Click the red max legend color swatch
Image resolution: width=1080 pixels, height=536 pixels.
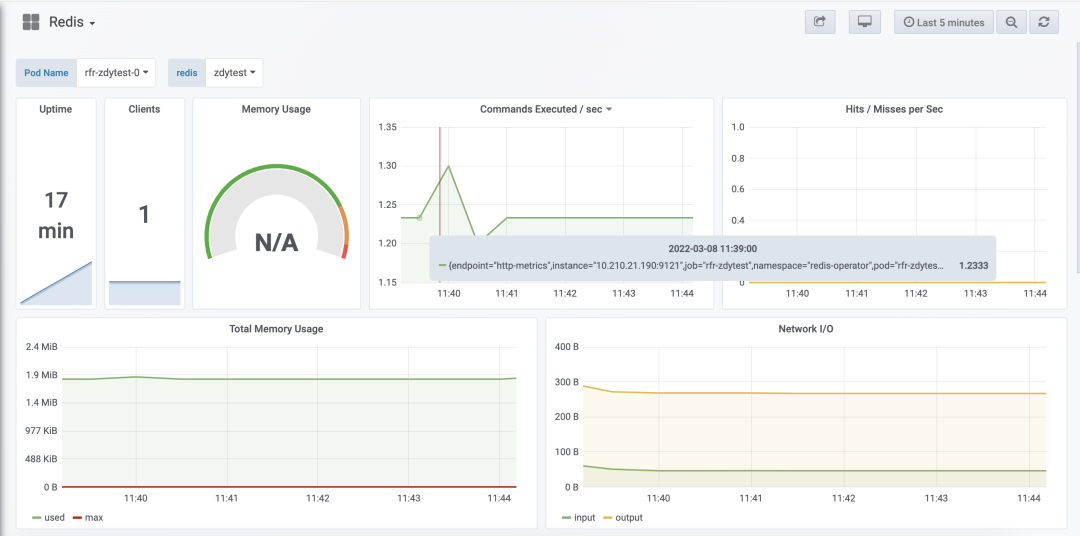click(76, 517)
